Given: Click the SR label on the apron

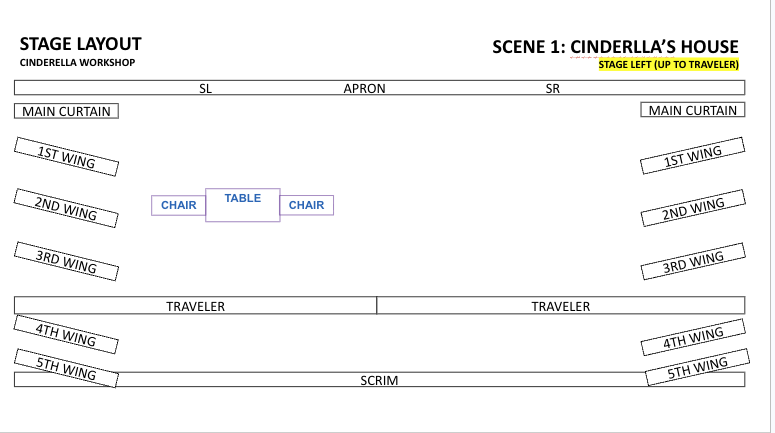Looking at the screenshot, I should pos(553,88).
